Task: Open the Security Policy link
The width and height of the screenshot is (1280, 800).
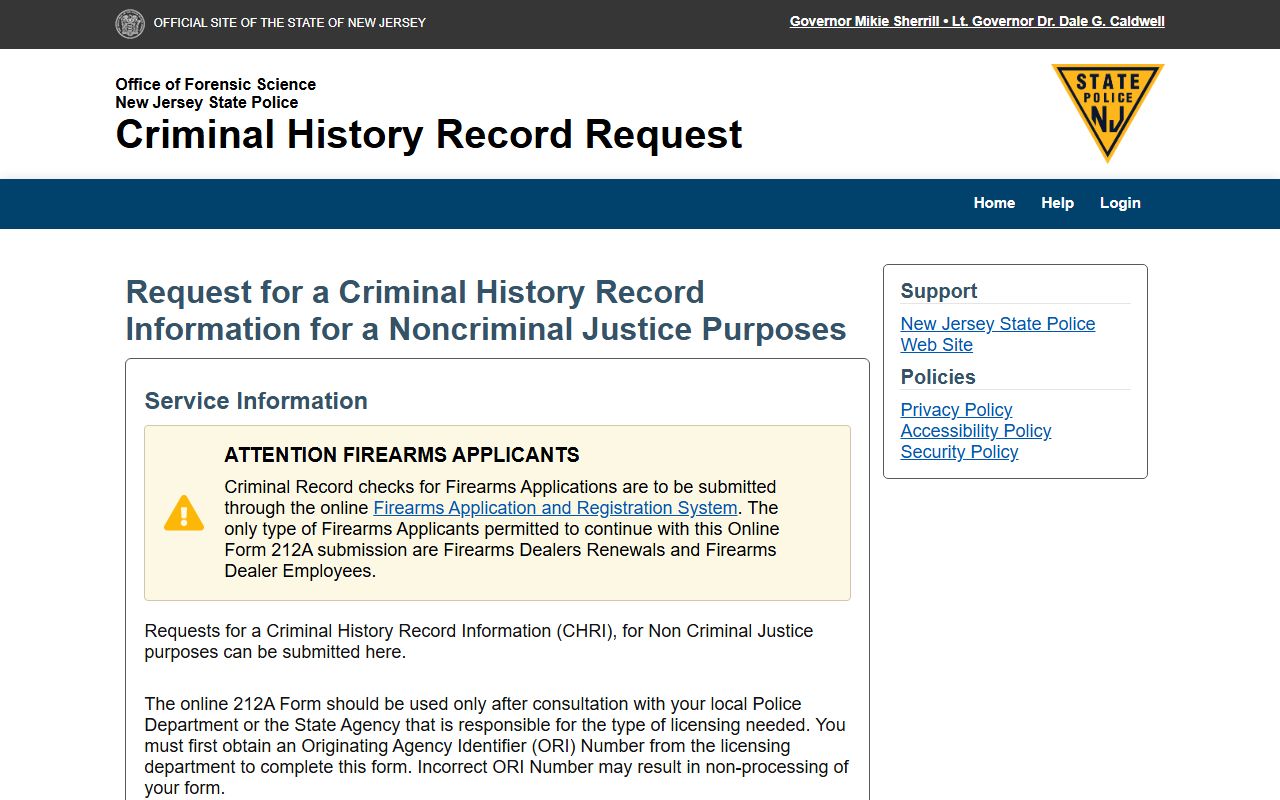Action: pos(959,452)
